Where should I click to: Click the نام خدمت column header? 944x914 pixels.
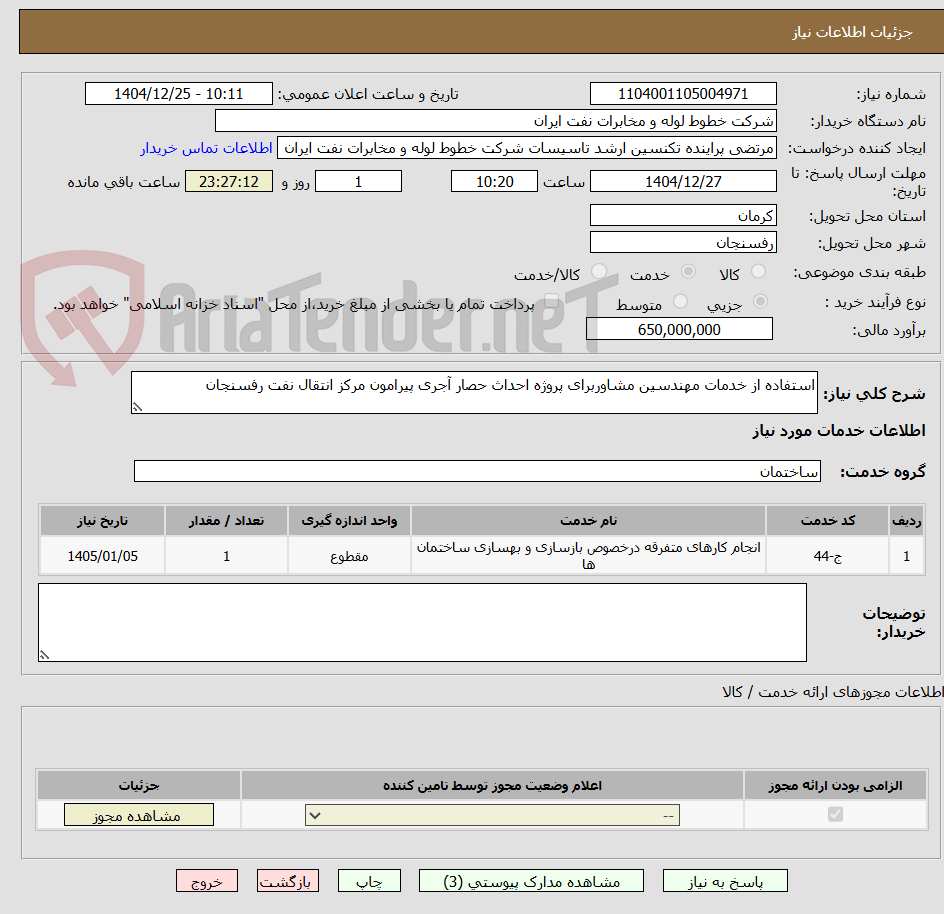(x=588, y=521)
